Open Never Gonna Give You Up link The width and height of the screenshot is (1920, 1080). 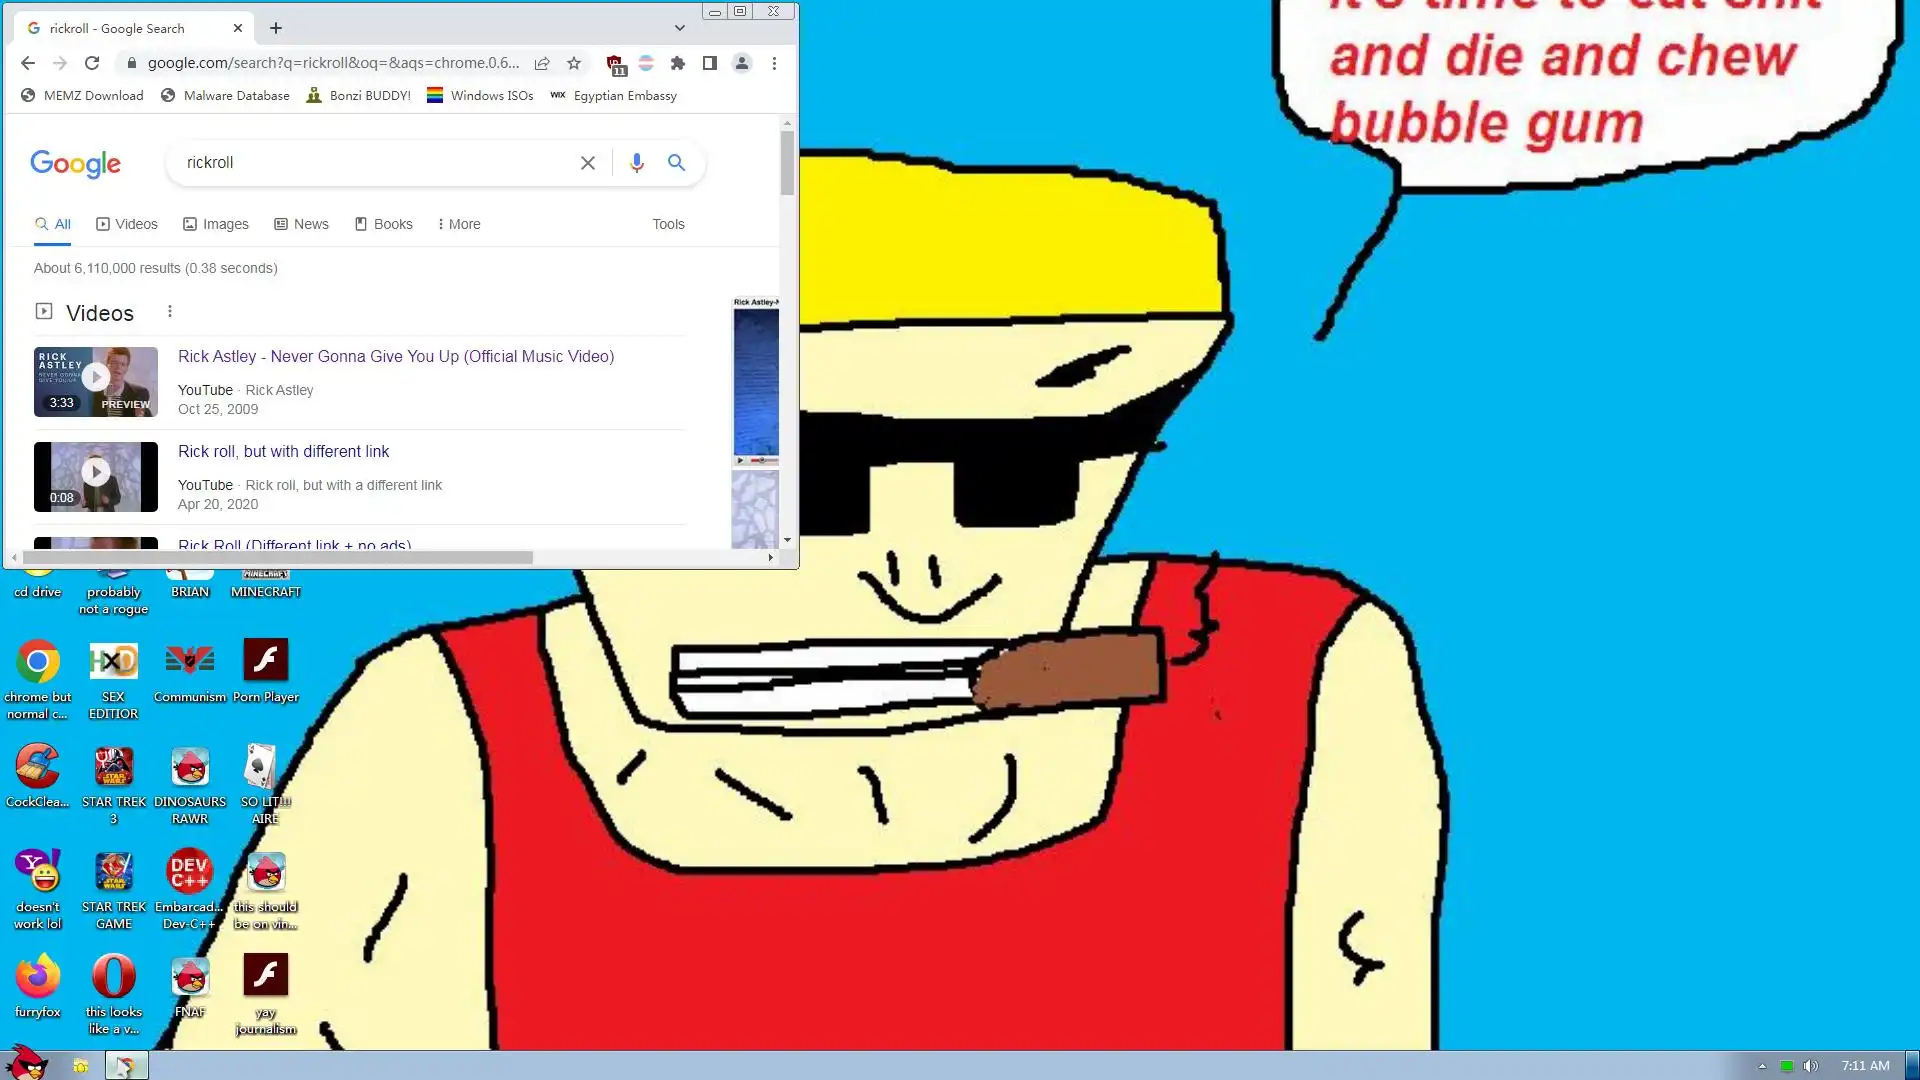396,357
